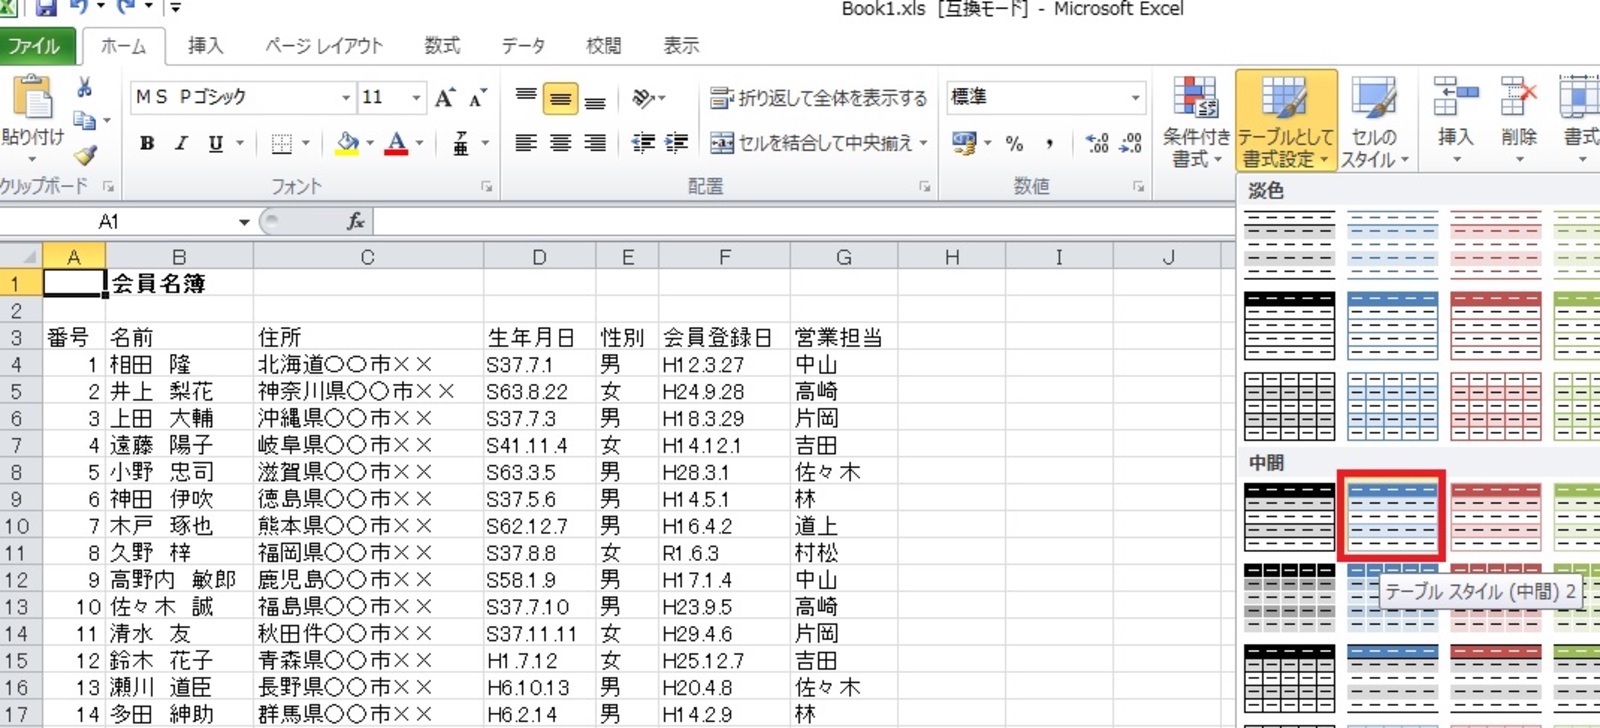Apply comma style

point(1049,143)
